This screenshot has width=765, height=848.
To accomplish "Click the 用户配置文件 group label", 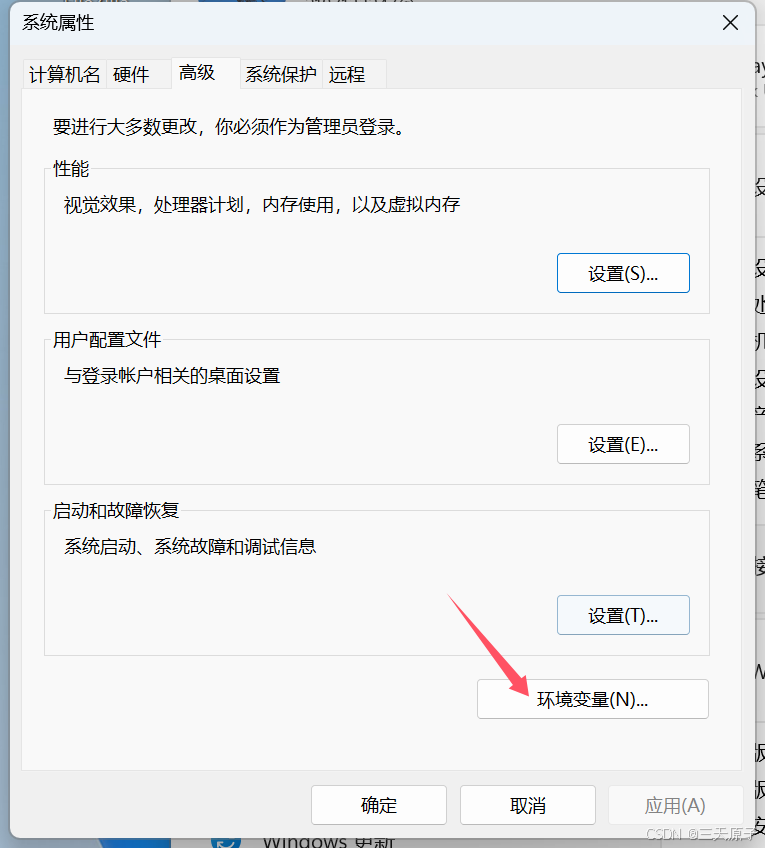I will [107, 340].
